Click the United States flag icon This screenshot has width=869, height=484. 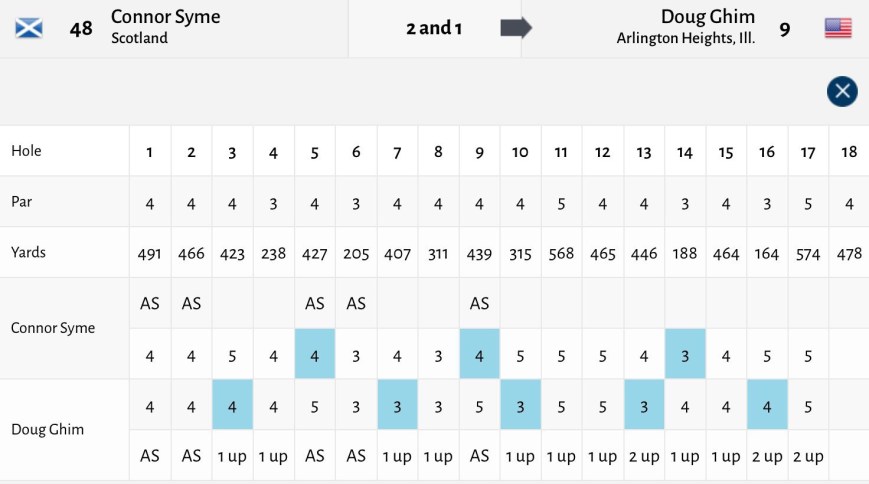(838, 28)
